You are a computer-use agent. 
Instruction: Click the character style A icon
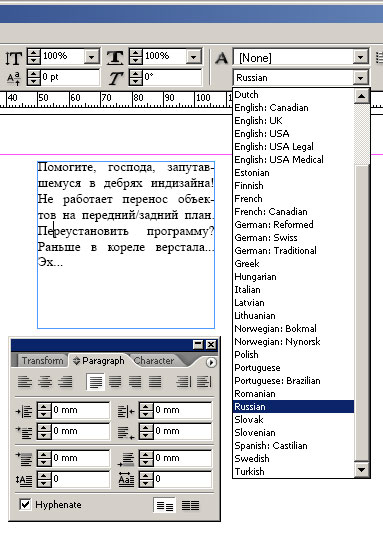point(221,58)
